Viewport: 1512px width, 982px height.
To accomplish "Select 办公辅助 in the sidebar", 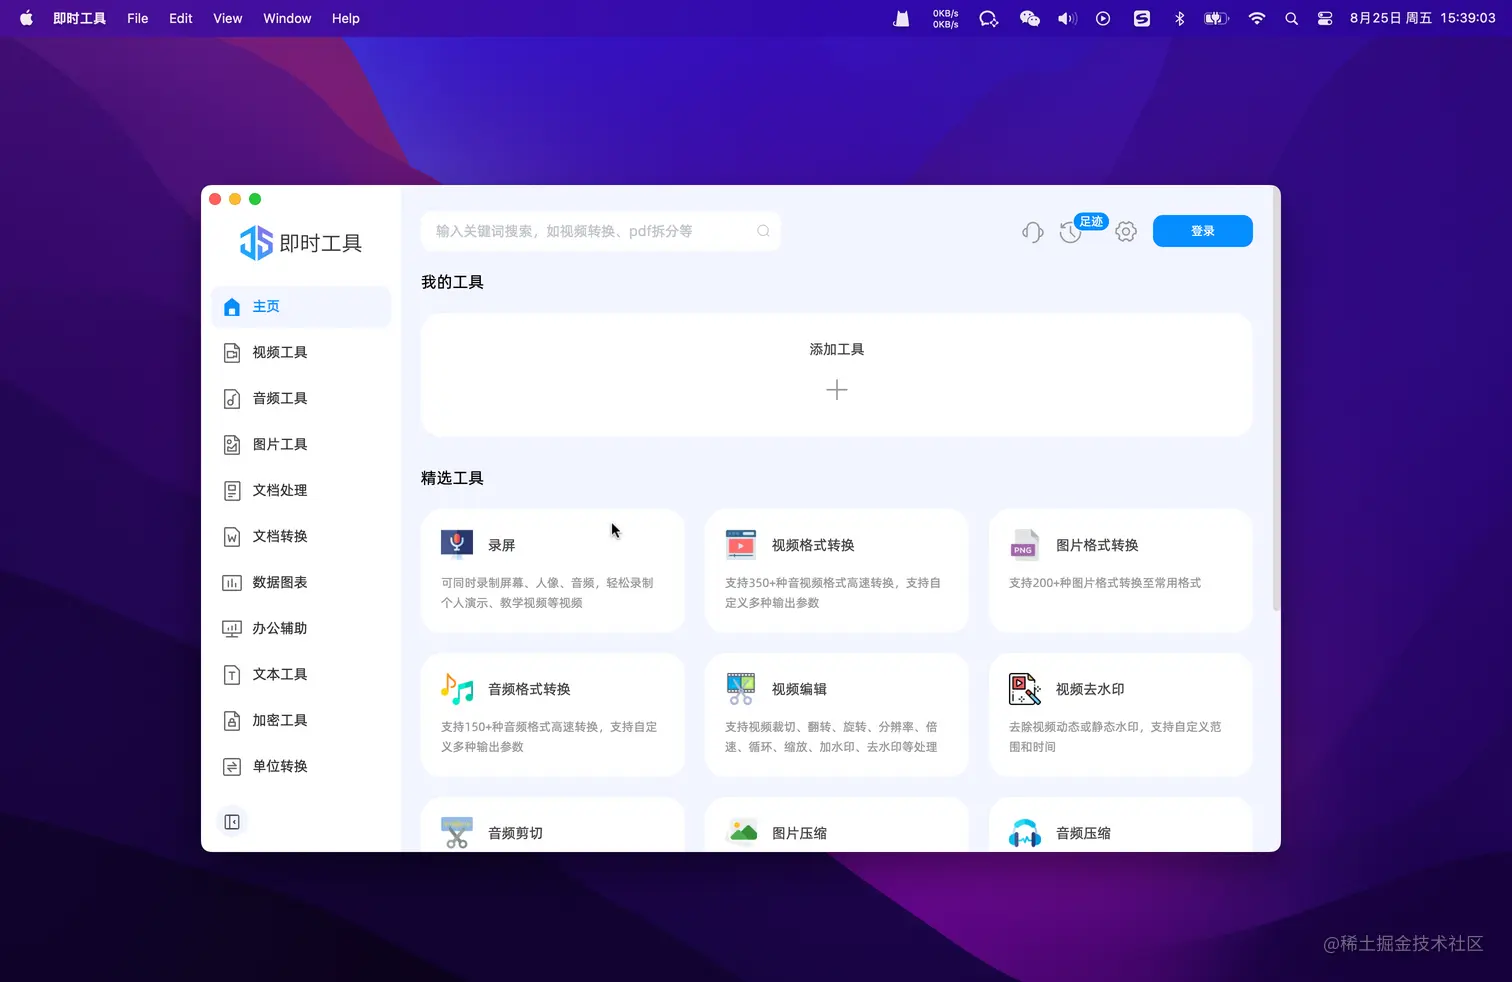I will (300, 629).
